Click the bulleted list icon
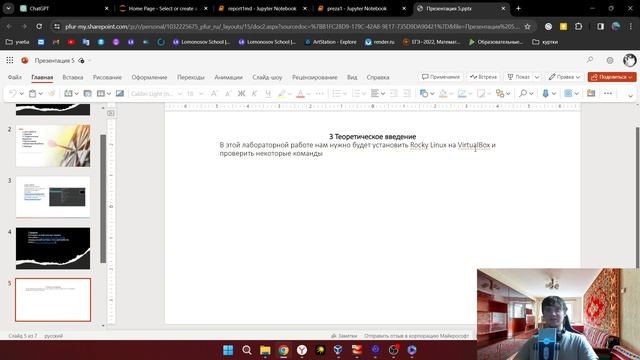This screenshot has width=640, height=360. [x=336, y=93]
